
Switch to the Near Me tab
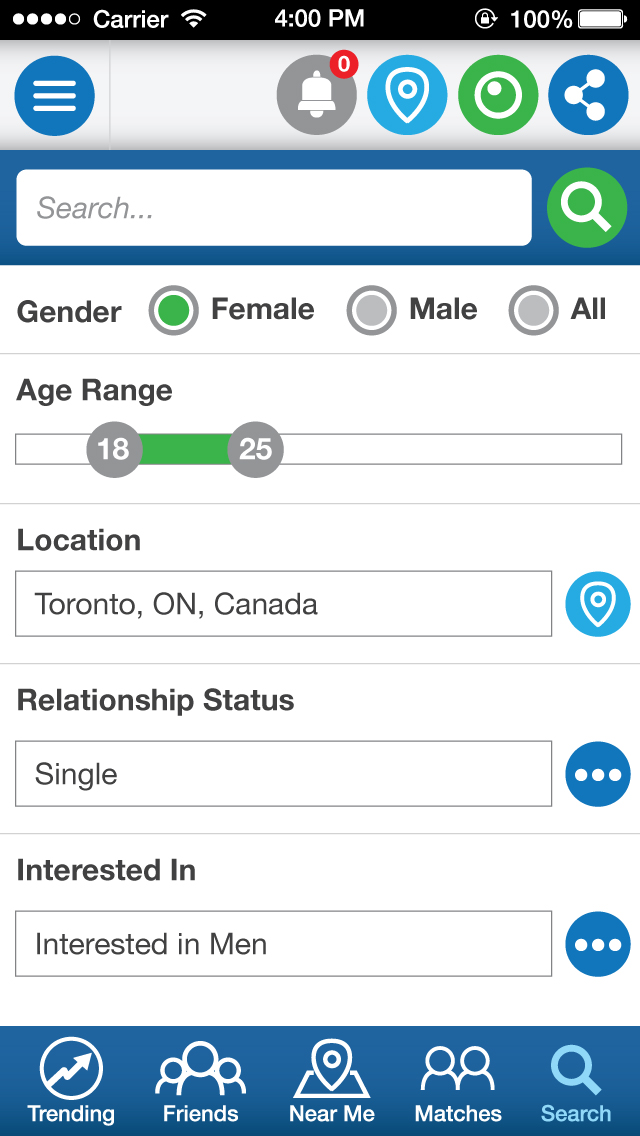tap(332, 1082)
